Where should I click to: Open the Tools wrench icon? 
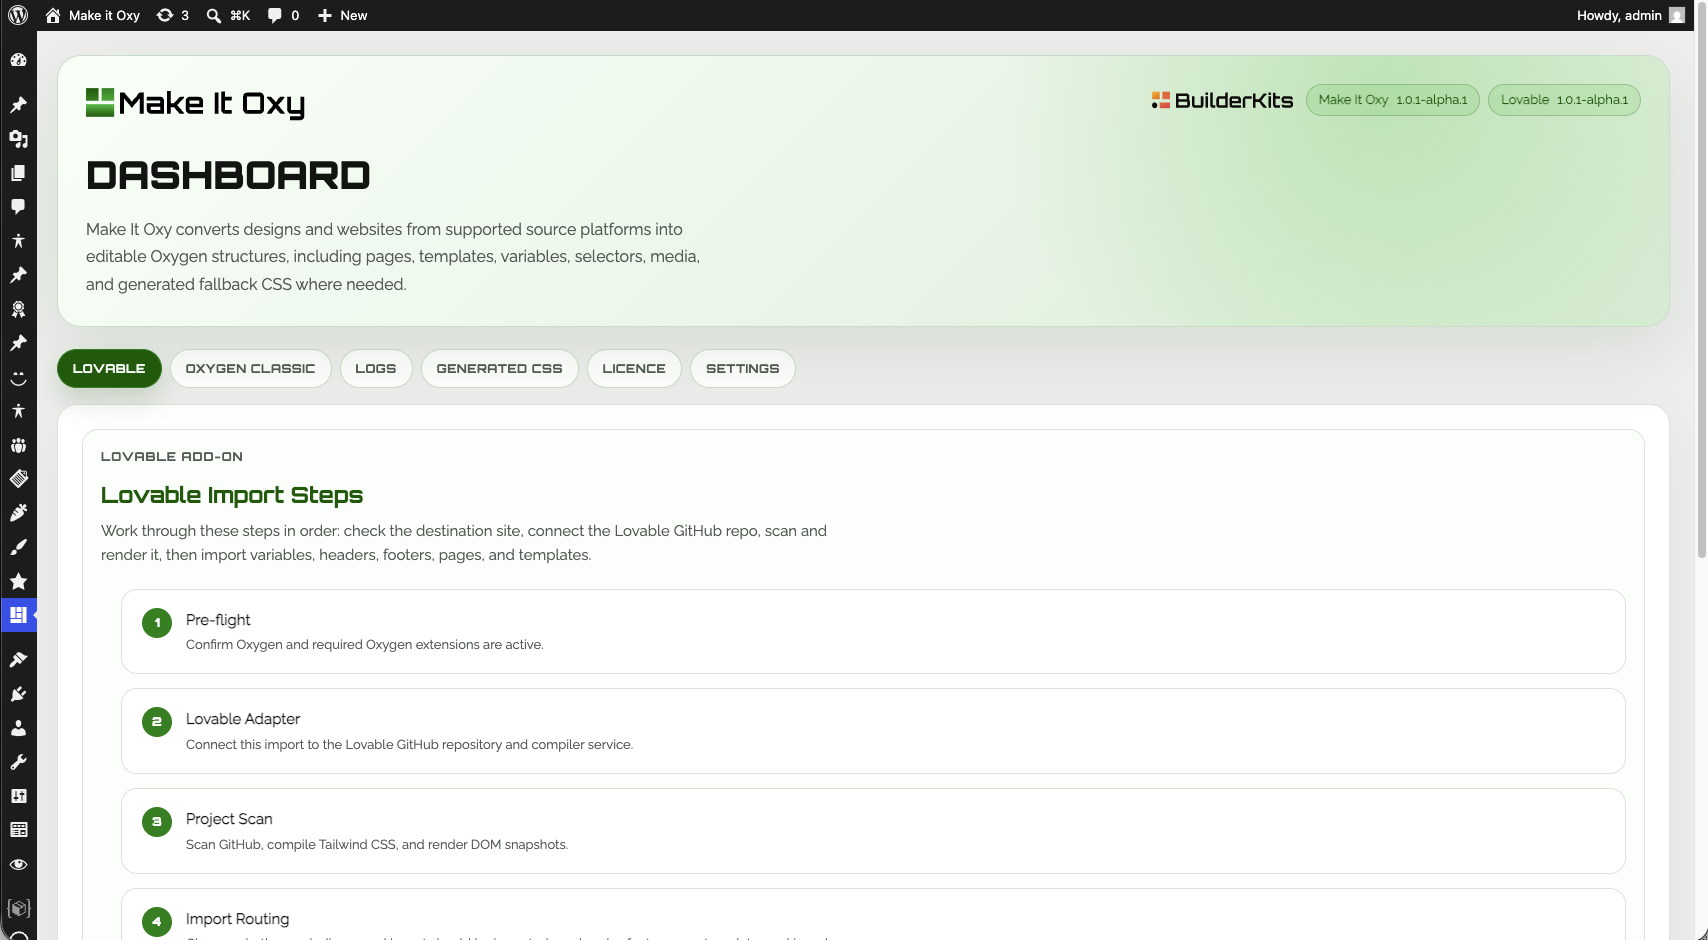(x=18, y=762)
